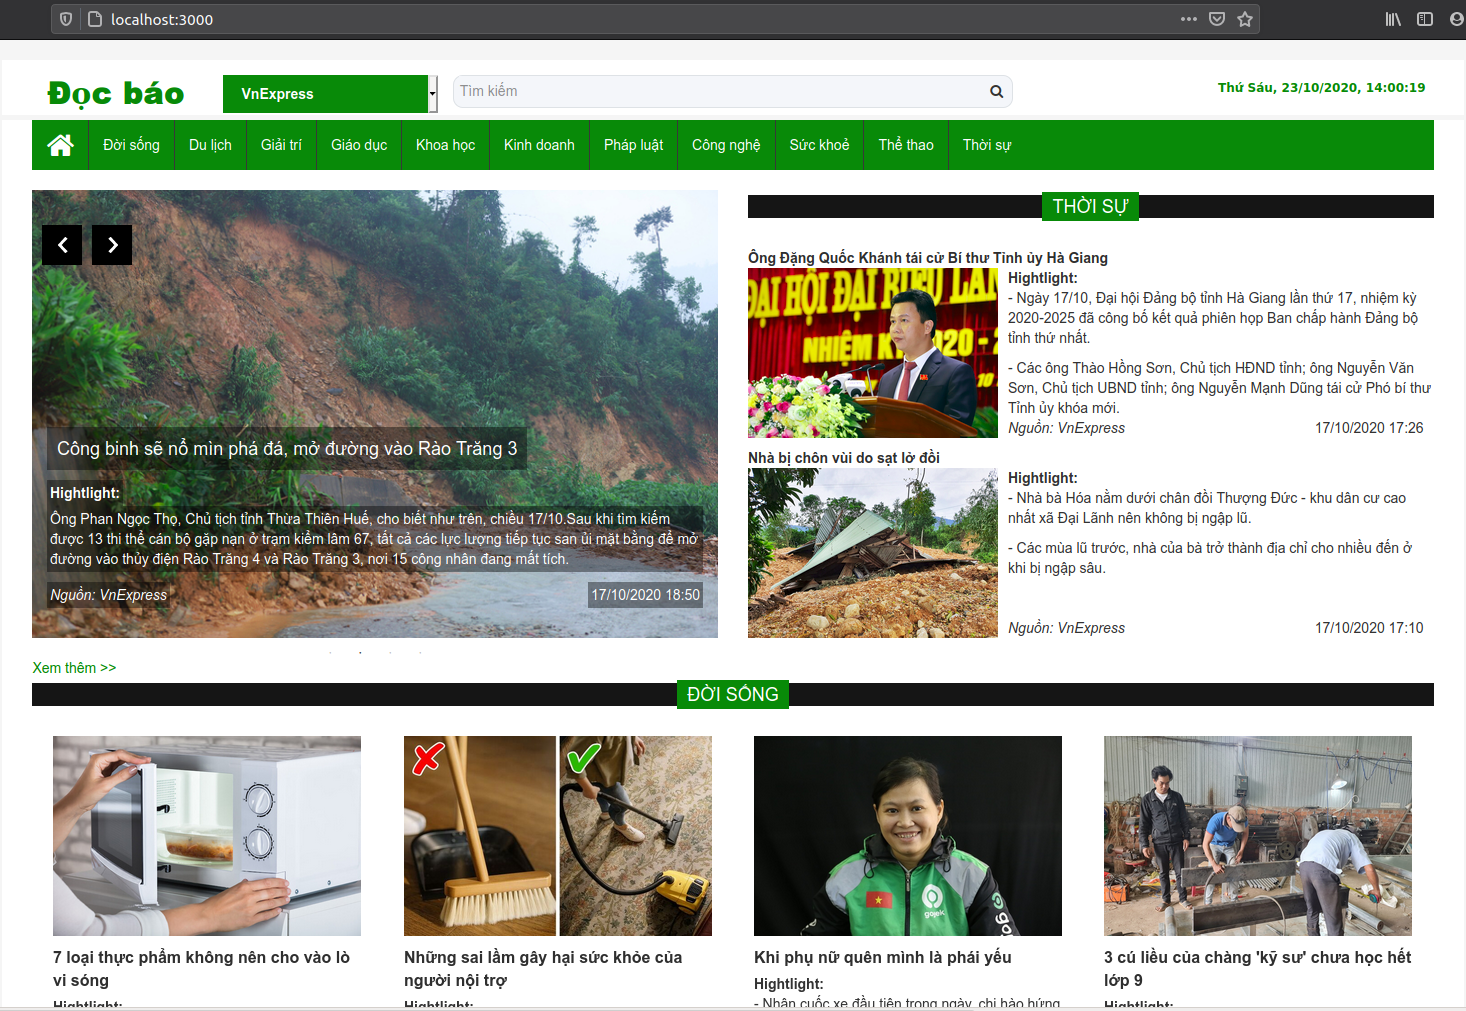Show the previous carousel slide
The image size is (1466, 1011).
[62, 245]
